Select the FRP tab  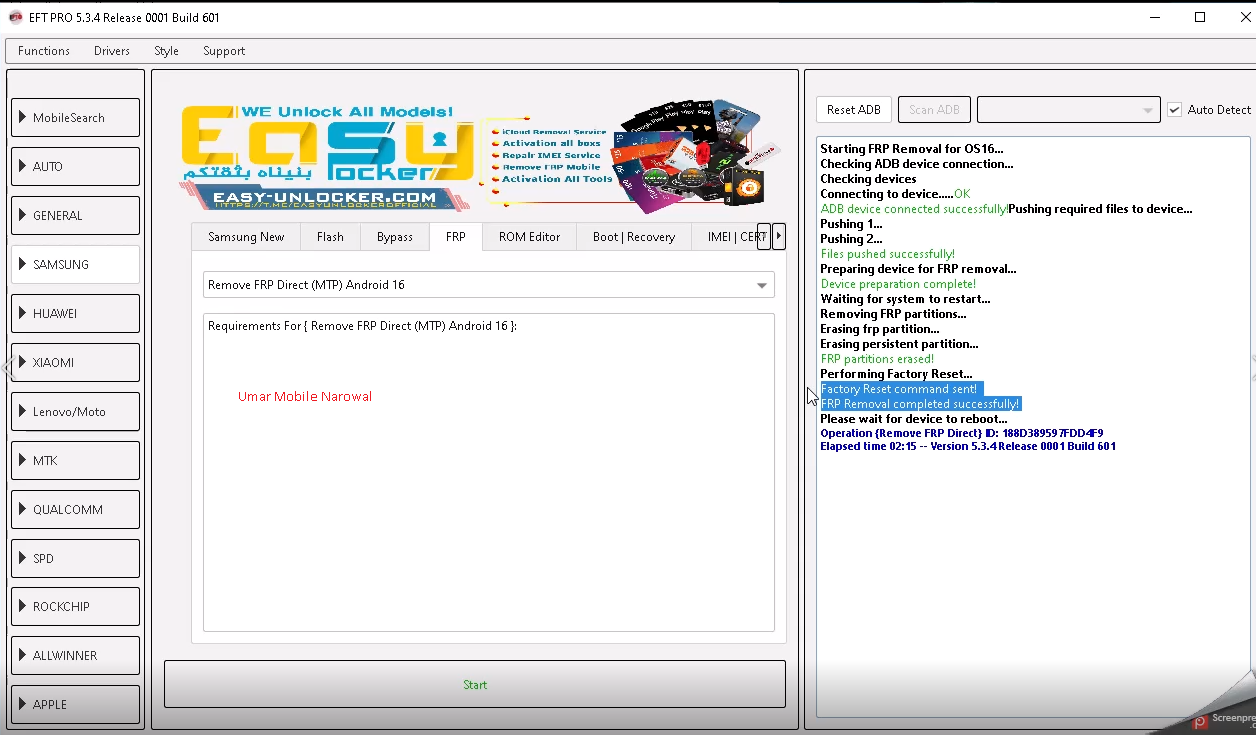point(455,237)
